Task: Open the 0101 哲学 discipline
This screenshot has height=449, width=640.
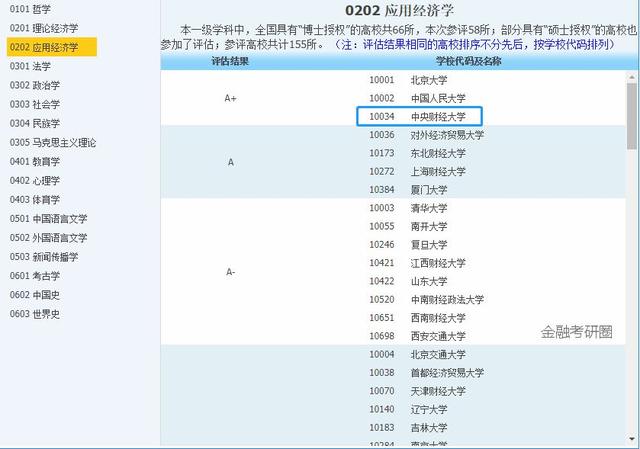Action: 30,9
